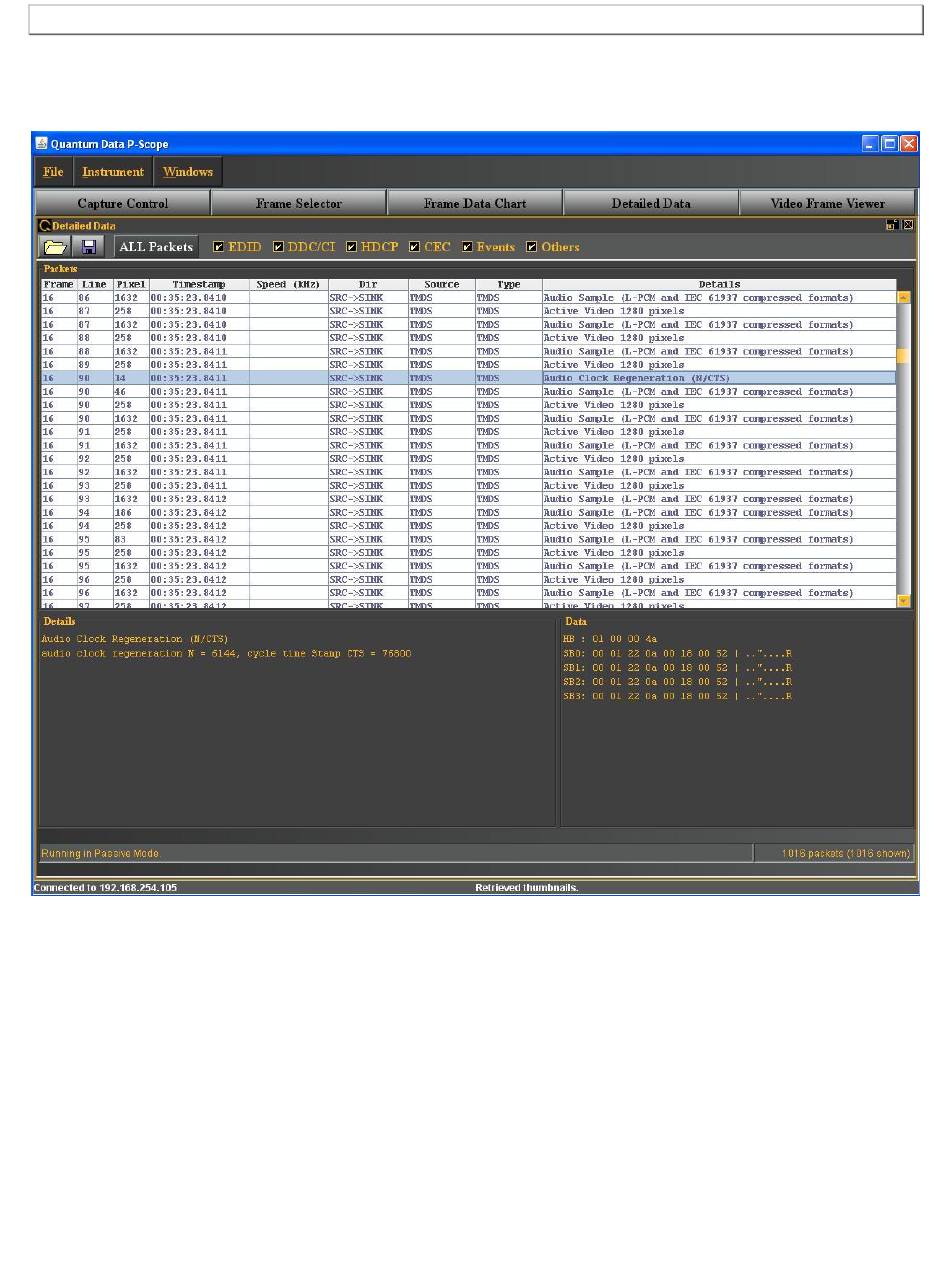The height and width of the screenshot is (1267, 950).
Task: Click the Quantum Data P-Scope title bar icon
Action: [x=42, y=144]
